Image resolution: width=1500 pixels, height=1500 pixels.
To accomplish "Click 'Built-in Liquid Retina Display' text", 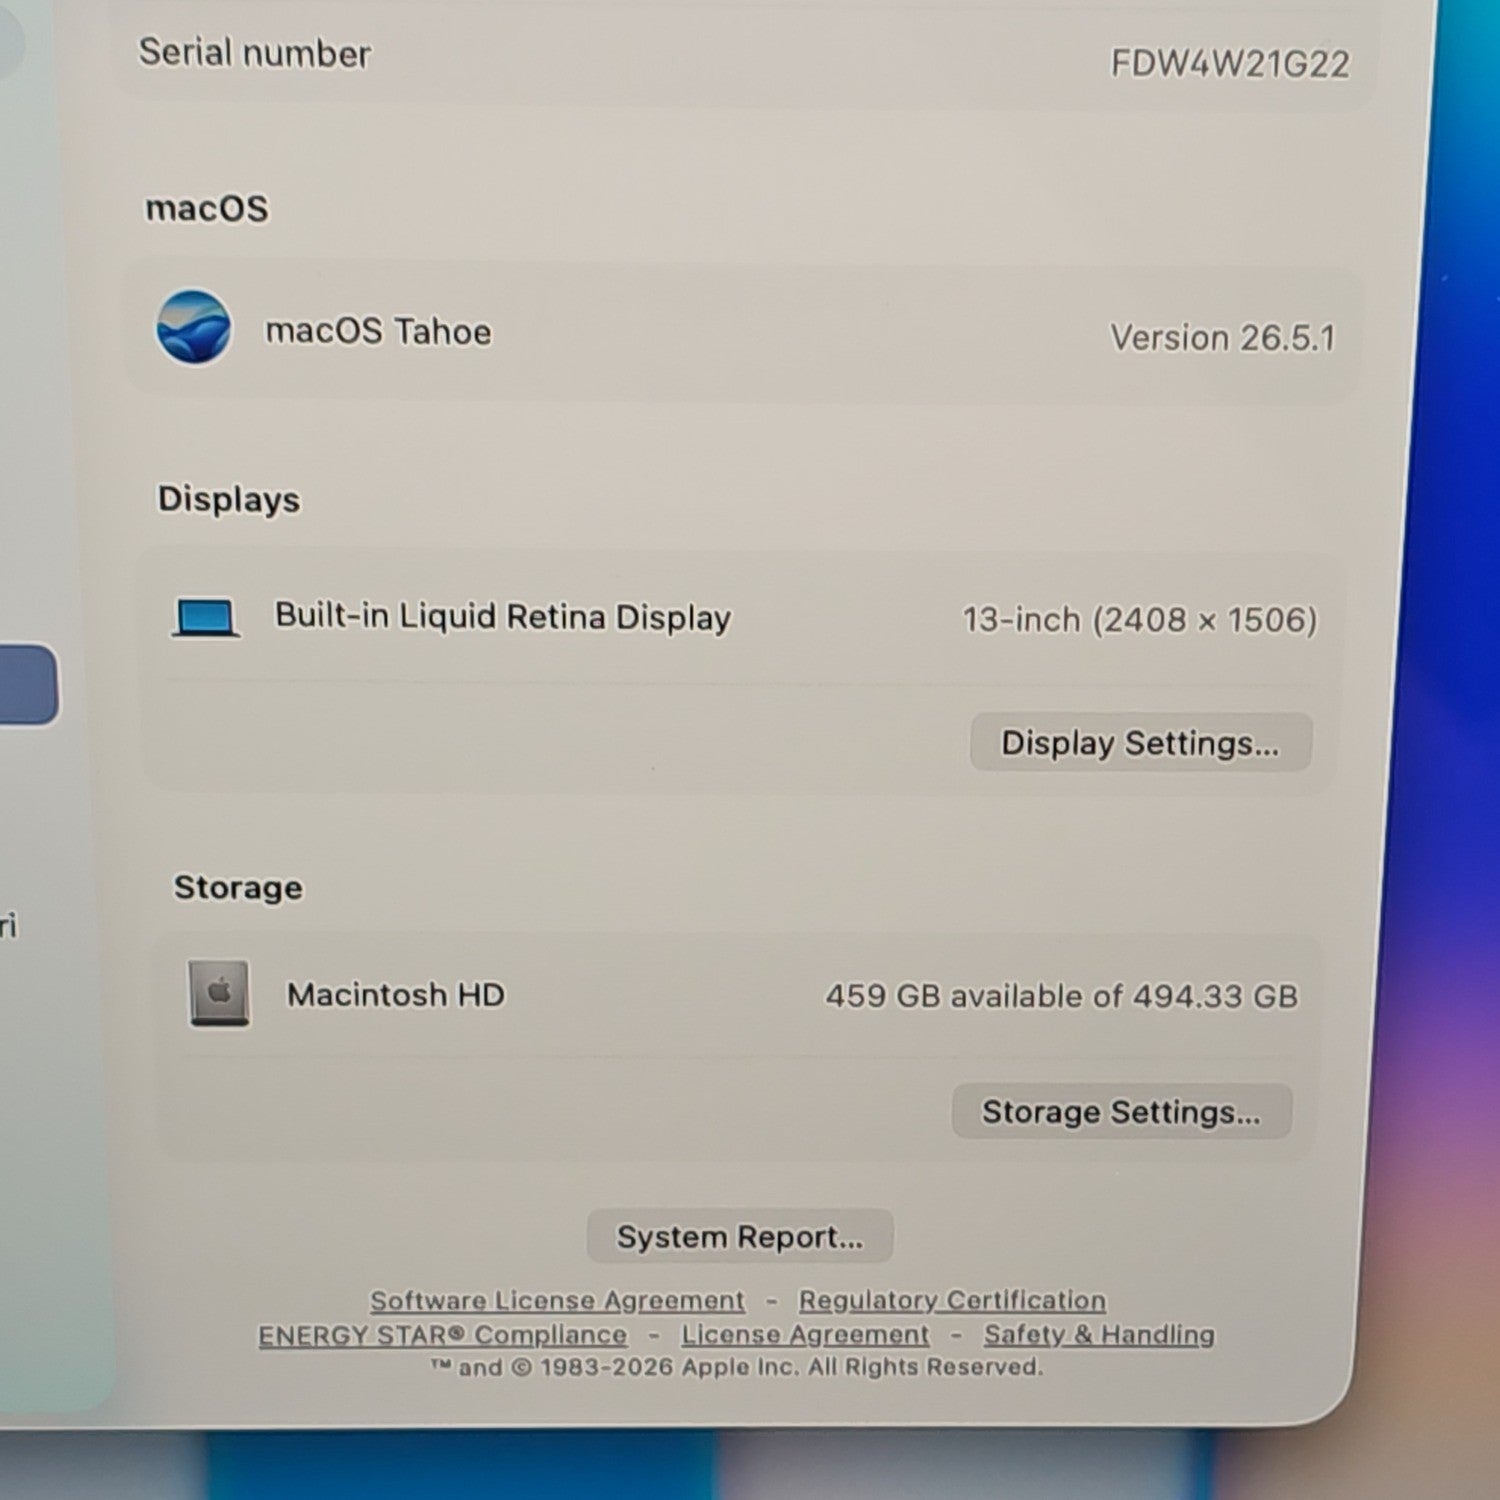I will click(x=503, y=616).
